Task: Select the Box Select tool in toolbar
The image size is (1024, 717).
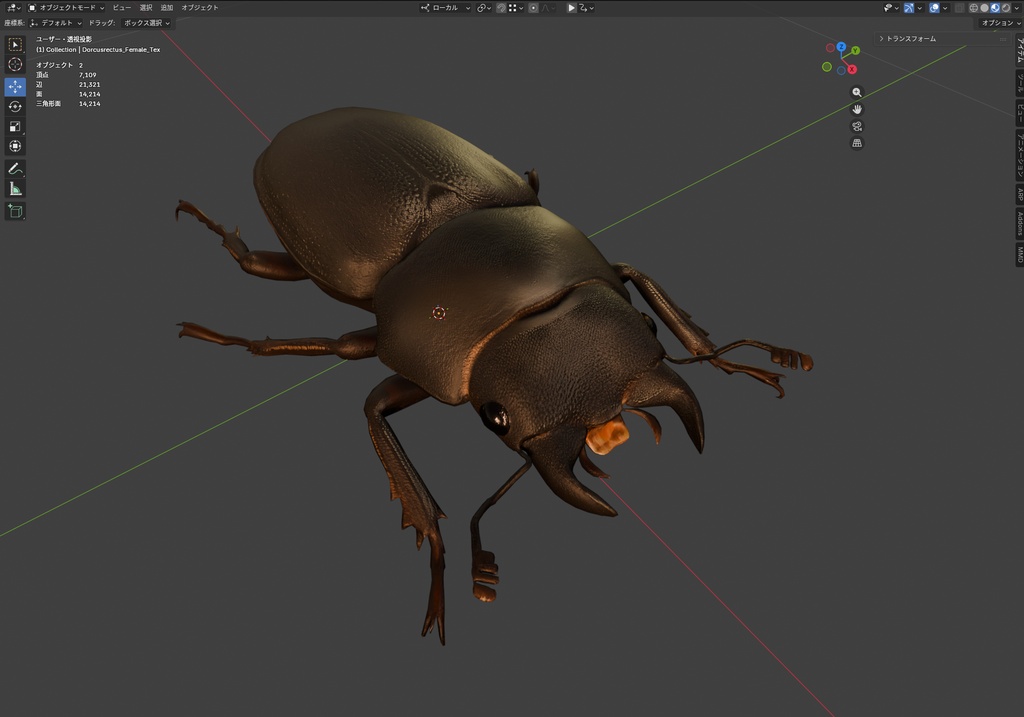Action: pyautogui.click(x=15, y=44)
